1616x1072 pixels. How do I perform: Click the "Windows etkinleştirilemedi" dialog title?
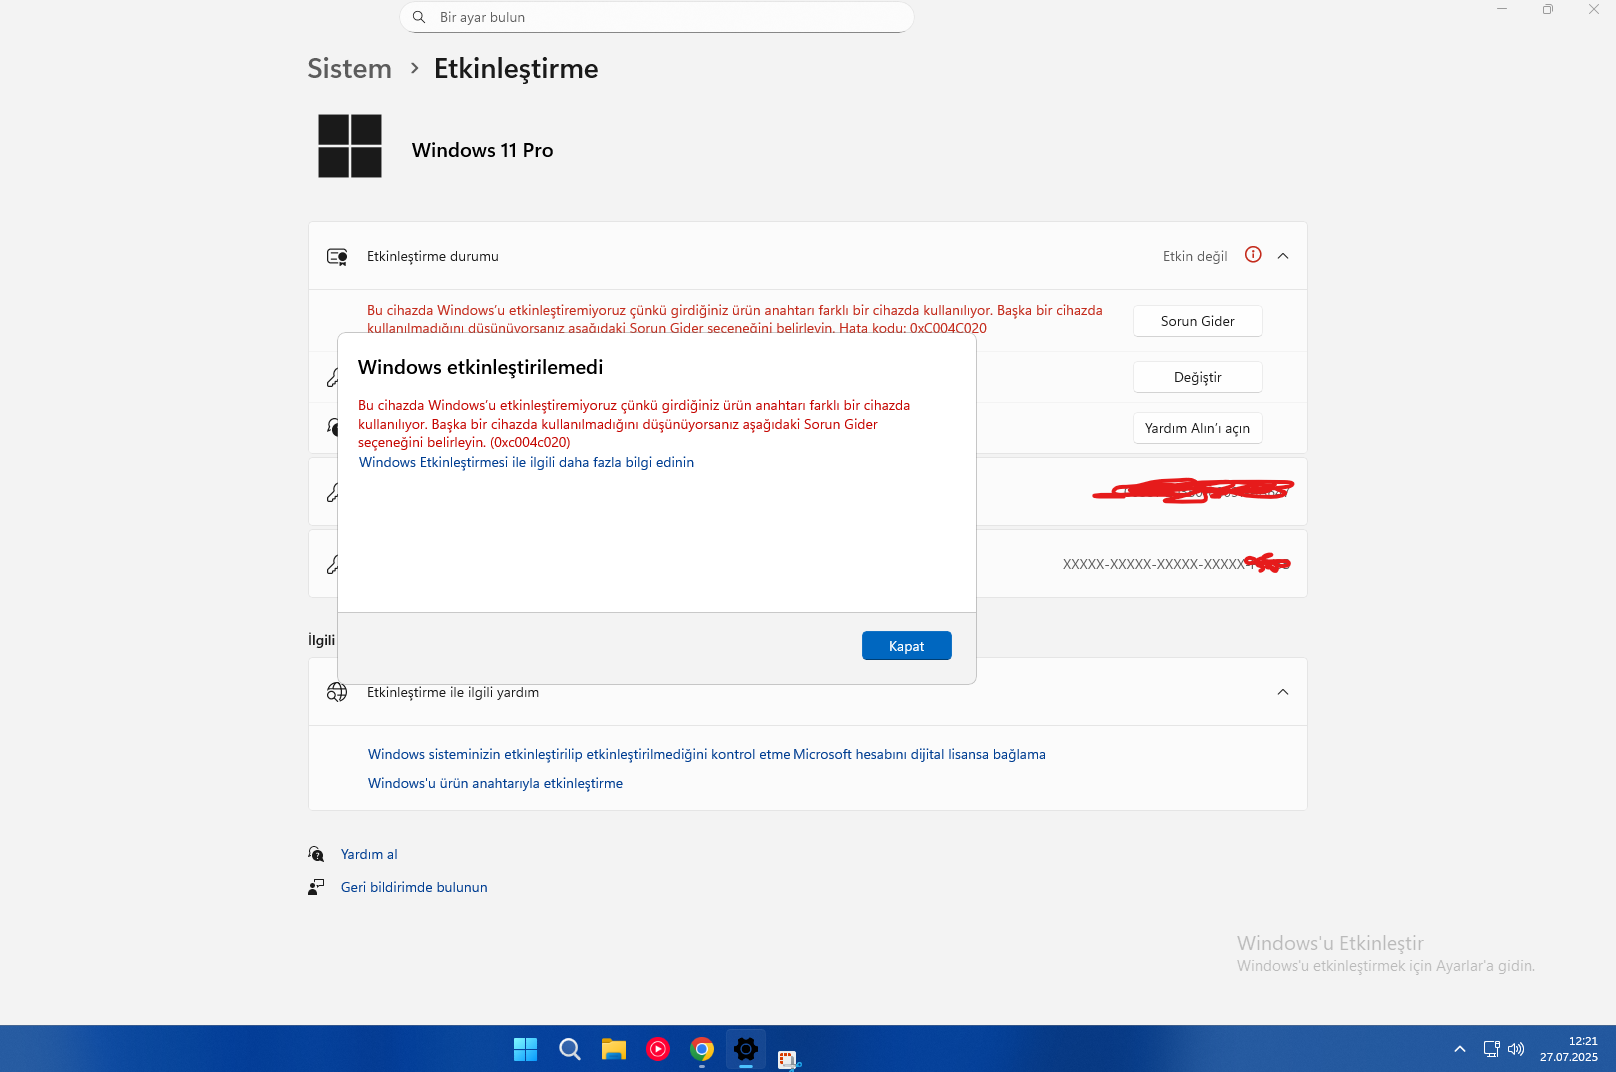tap(480, 367)
